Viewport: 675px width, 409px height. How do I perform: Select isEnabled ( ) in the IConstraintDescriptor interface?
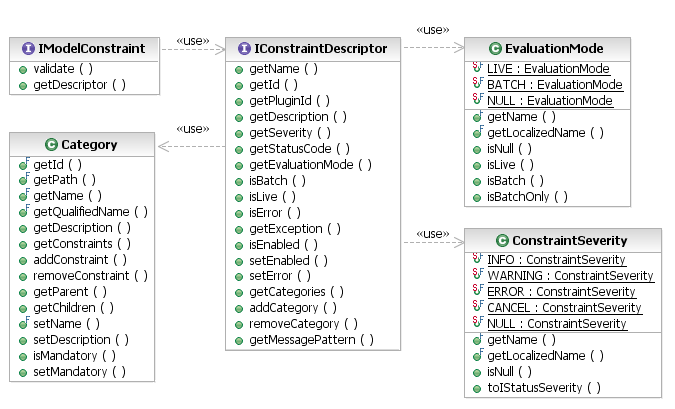pos(283,245)
